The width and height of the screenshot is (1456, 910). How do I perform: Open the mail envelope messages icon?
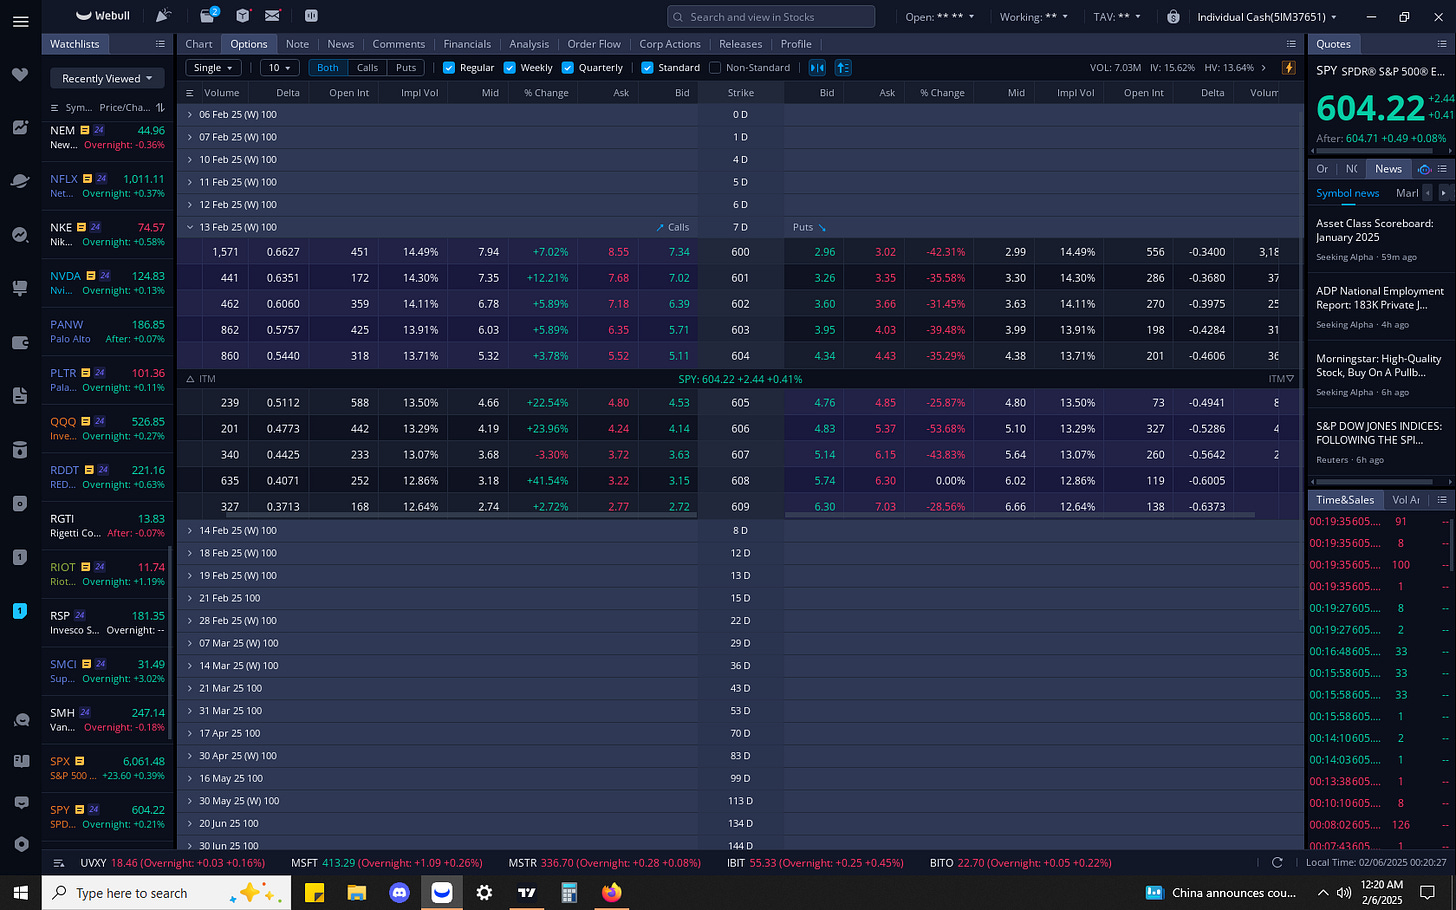[x=272, y=16]
